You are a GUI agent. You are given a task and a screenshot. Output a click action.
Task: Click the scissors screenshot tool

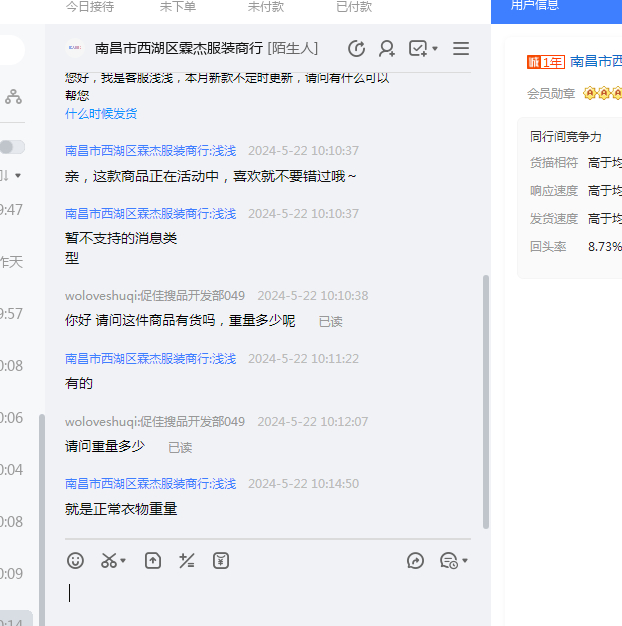pos(109,561)
